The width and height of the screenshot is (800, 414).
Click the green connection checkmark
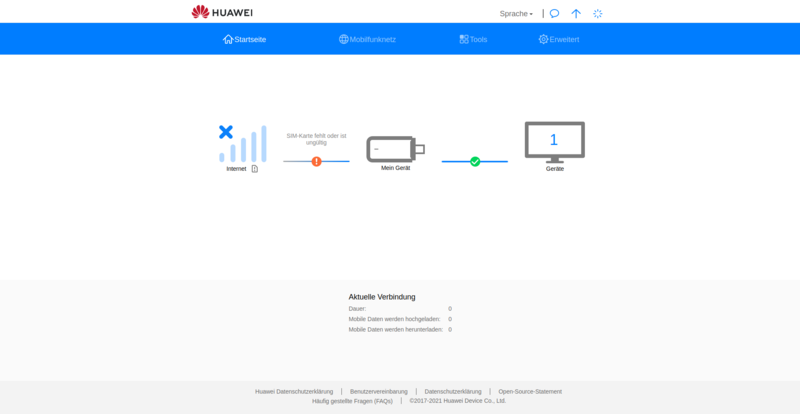pyautogui.click(x=475, y=161)
